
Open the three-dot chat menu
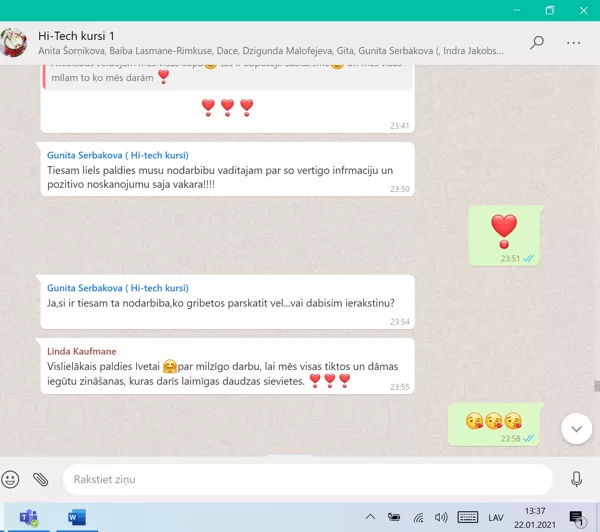pos(573,42)
